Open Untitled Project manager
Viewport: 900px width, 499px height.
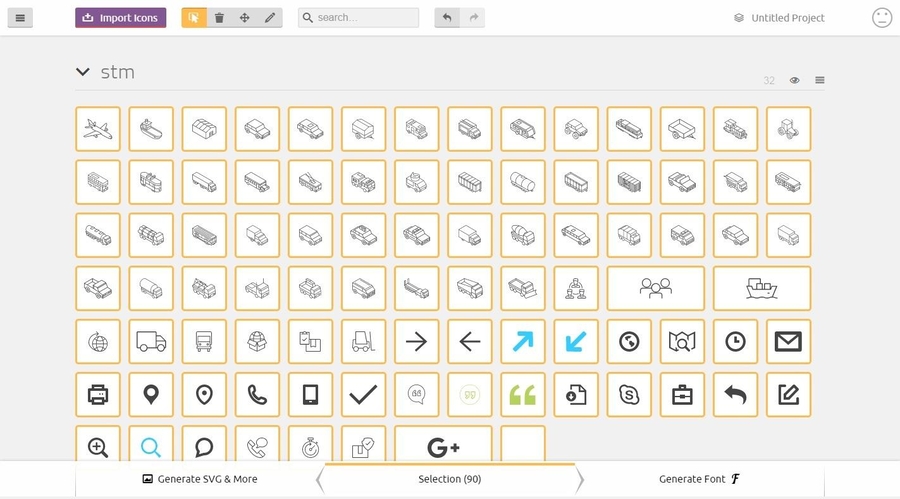[779, 18]
